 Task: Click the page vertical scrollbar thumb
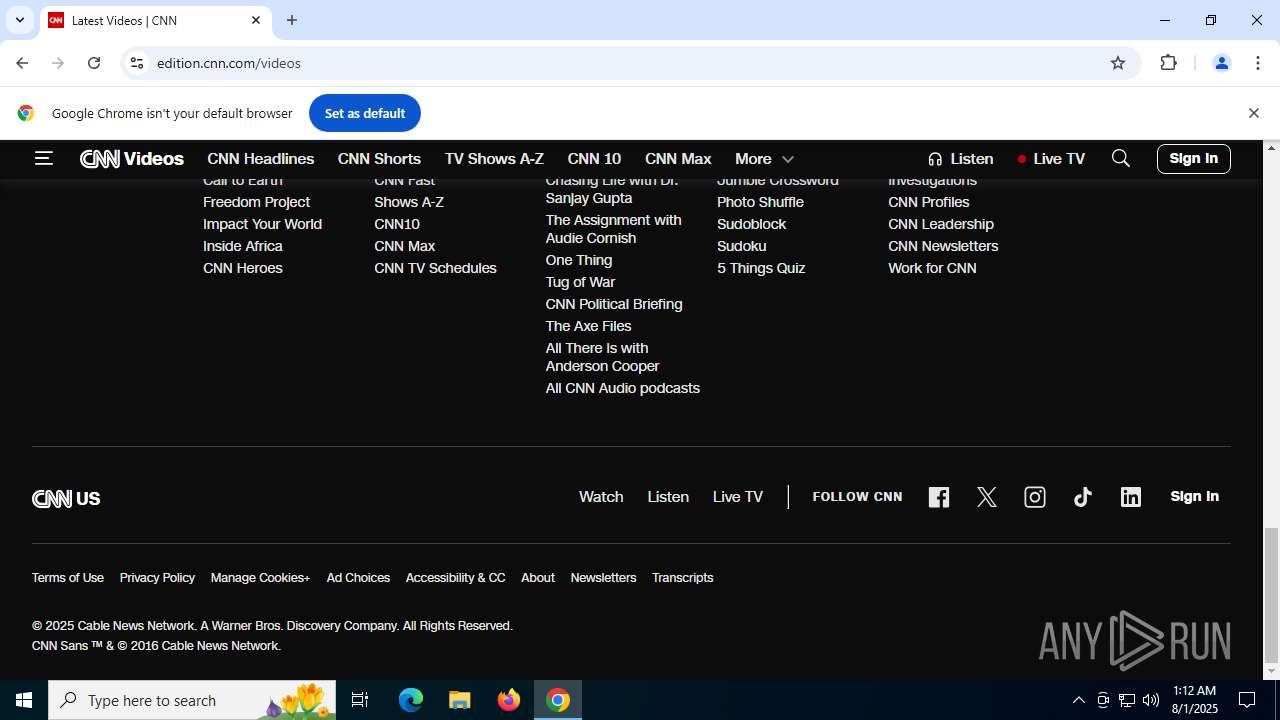coord(1271,594)
